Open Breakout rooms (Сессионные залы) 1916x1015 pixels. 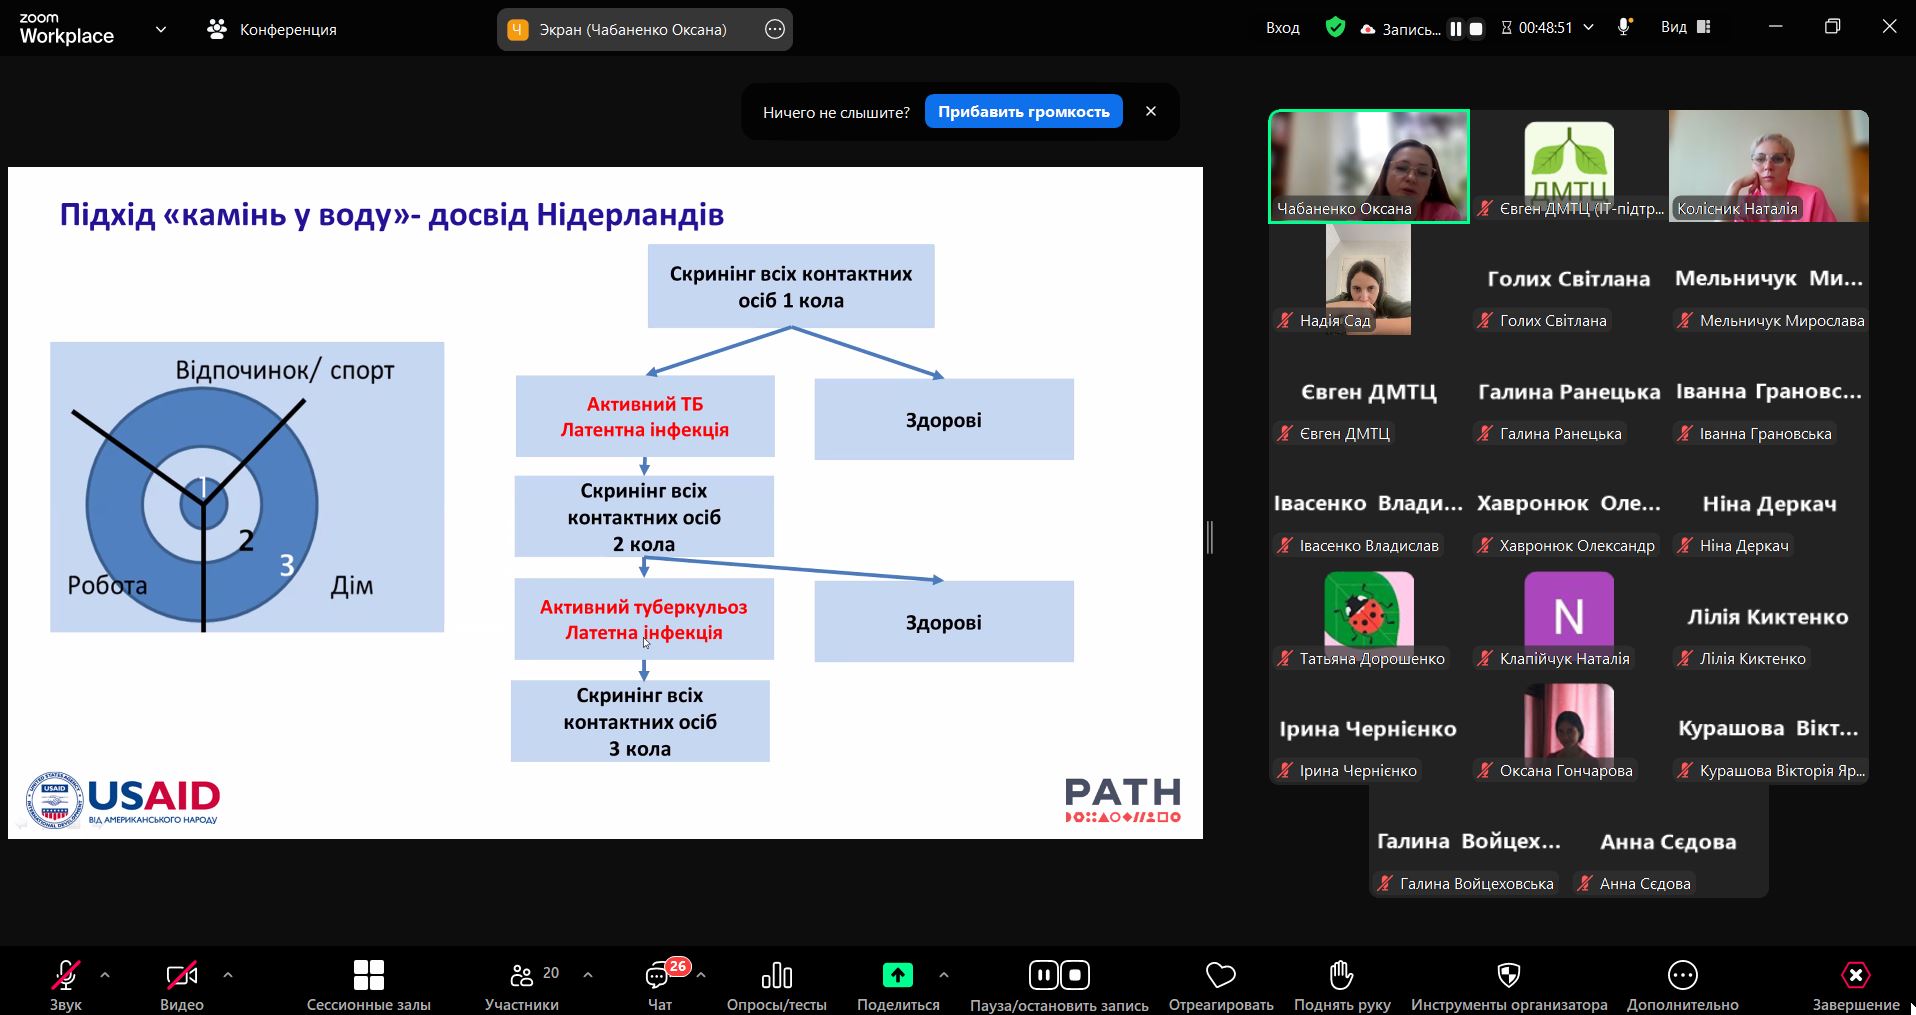[368, 976]
